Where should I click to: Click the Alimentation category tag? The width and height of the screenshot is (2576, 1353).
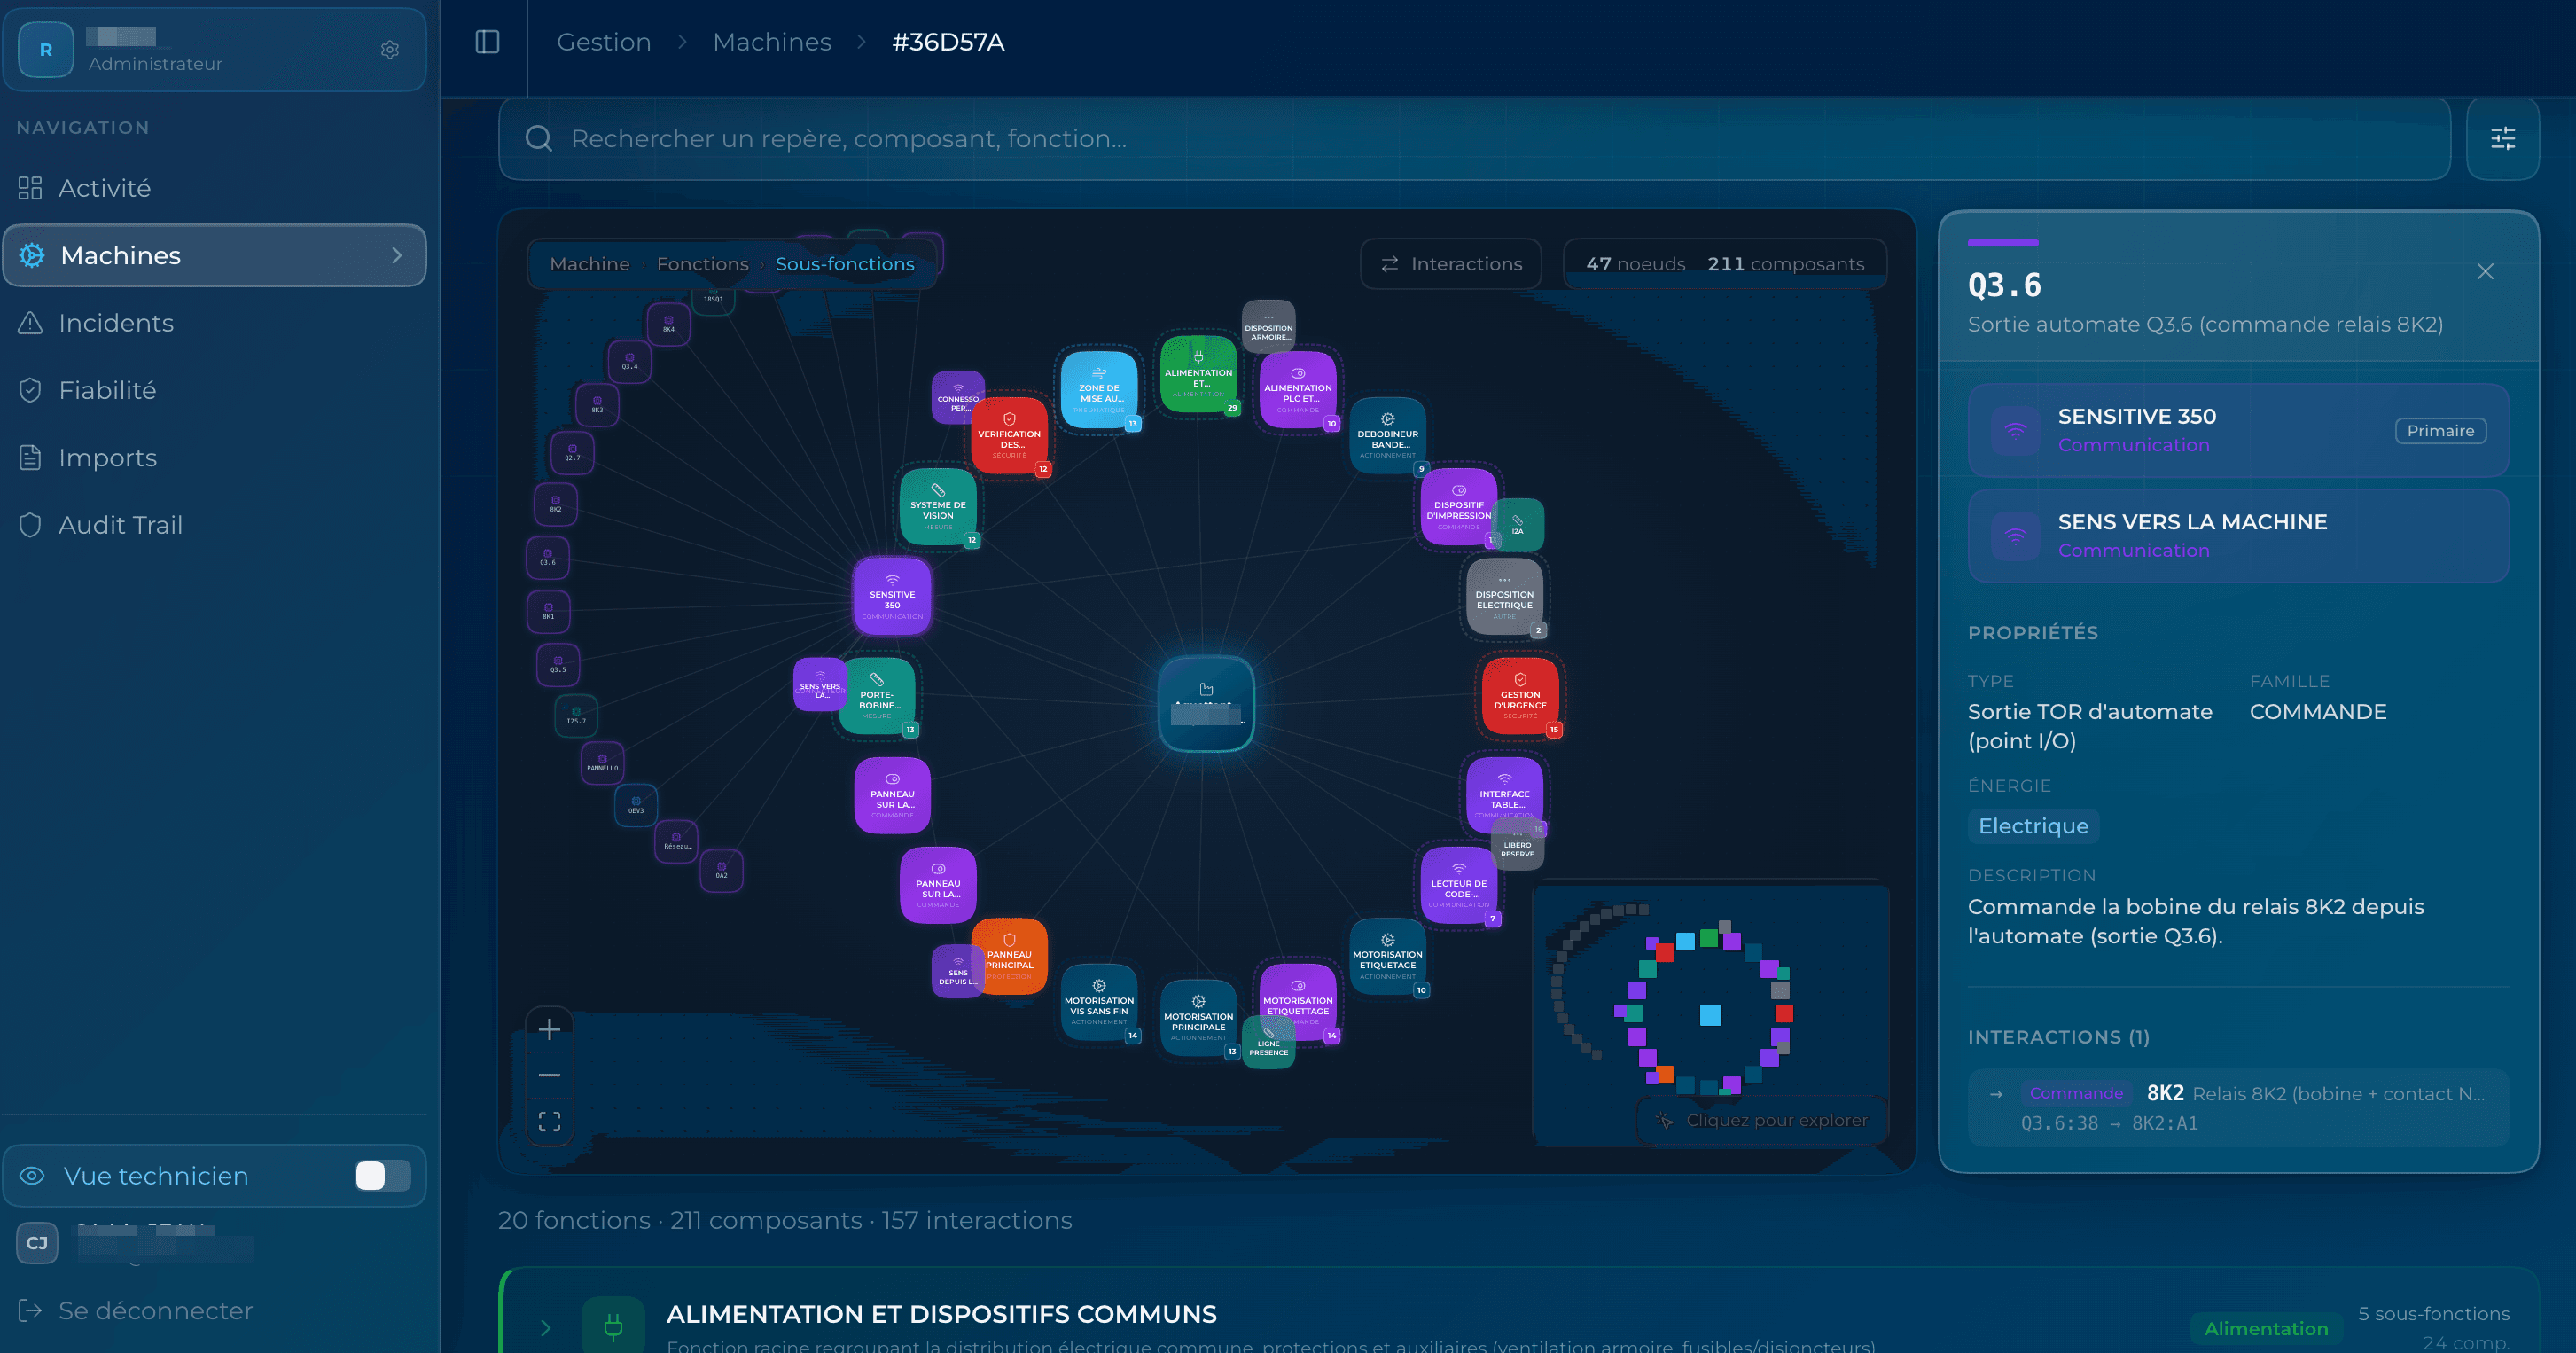2265,1328
